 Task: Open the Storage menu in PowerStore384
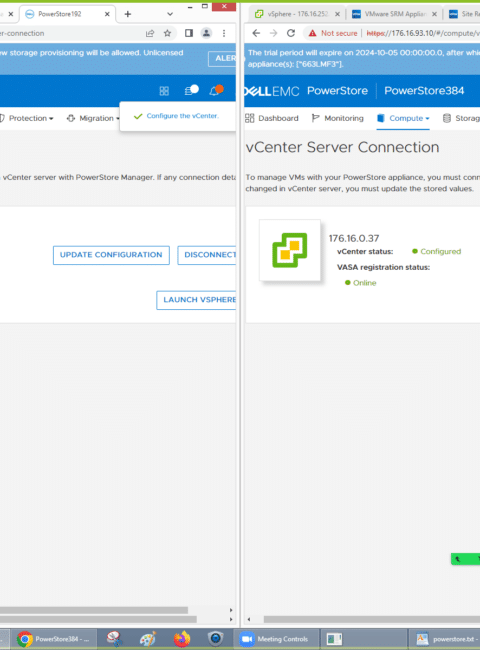pos(461,119)
